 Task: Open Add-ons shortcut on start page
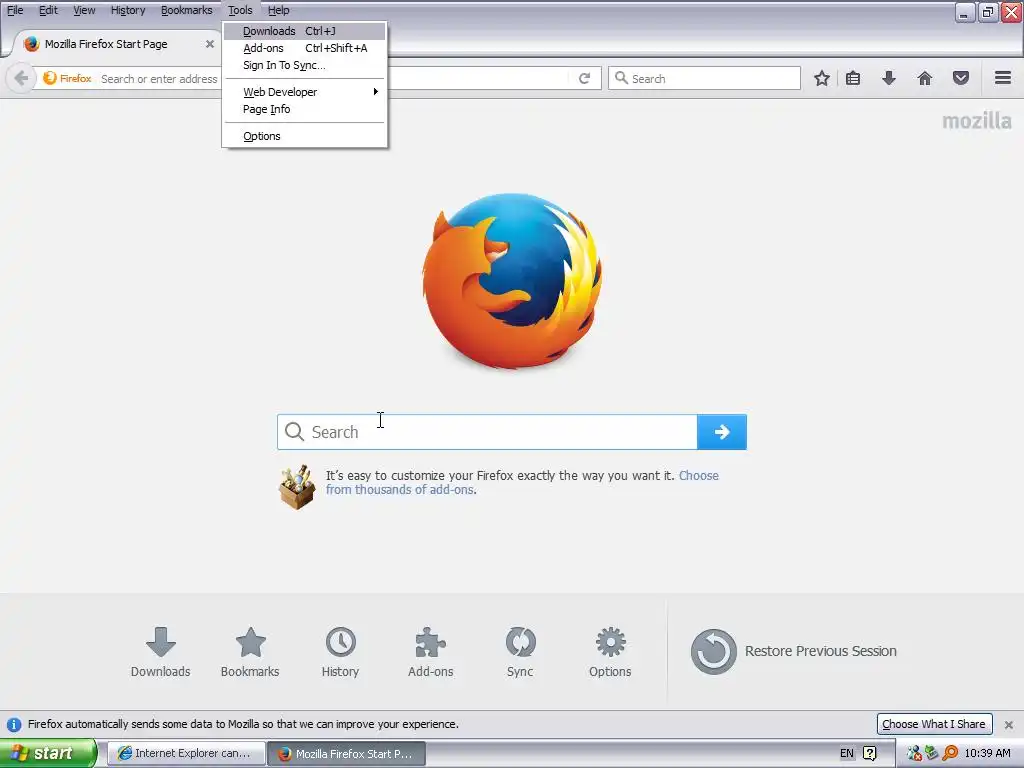430,652
